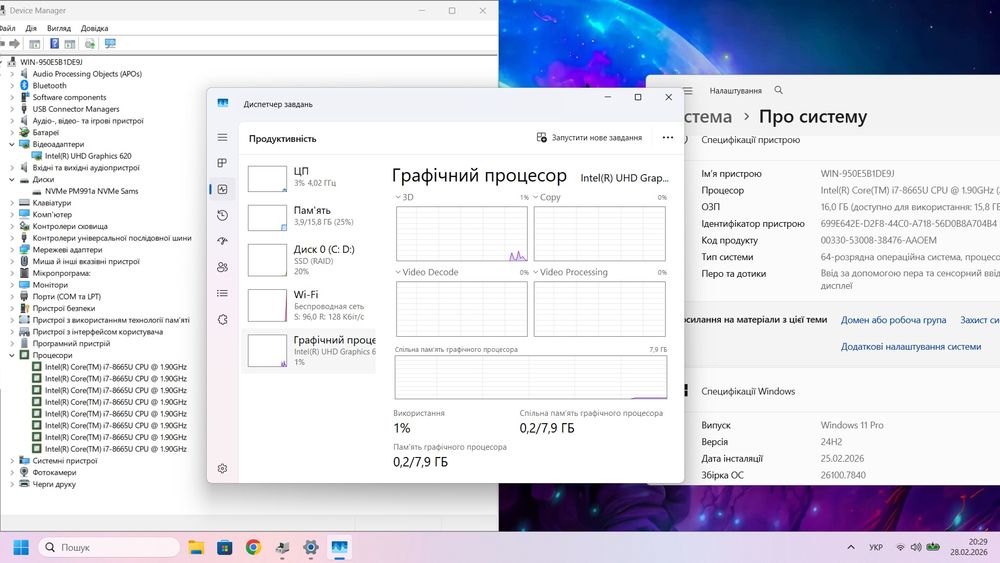Image resolution: width=1000 pixels, height=563 pixels.
Task: Select the WIN-950E5B1DE9J root node in Device Manager
Action: 51,62
